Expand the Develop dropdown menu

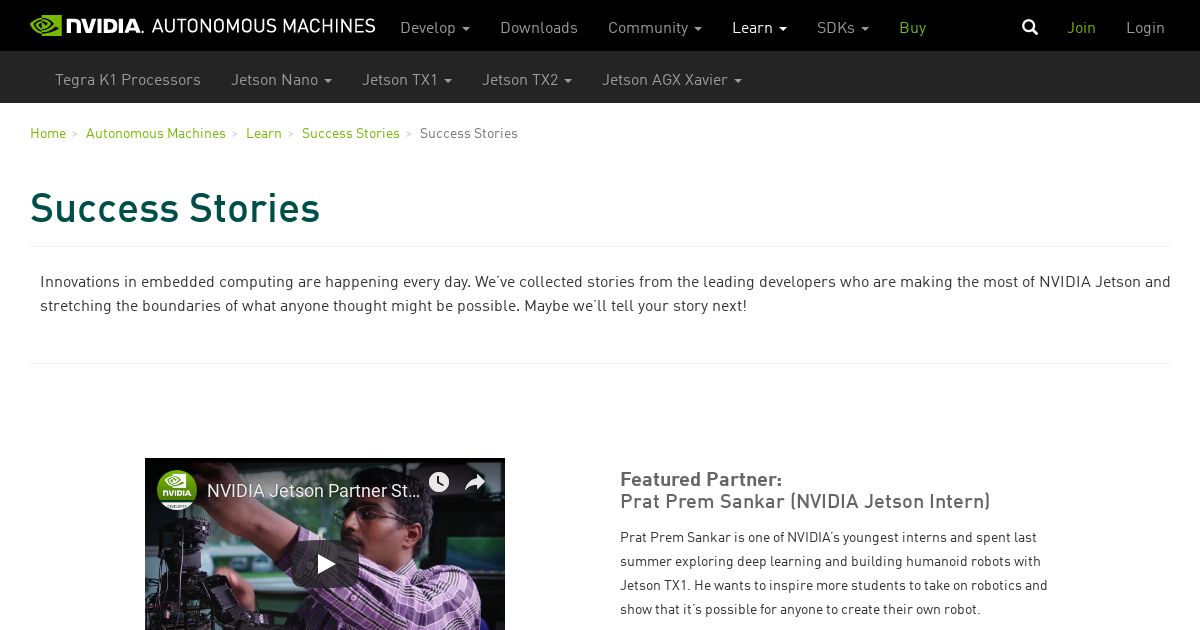[x=435, y=28]
